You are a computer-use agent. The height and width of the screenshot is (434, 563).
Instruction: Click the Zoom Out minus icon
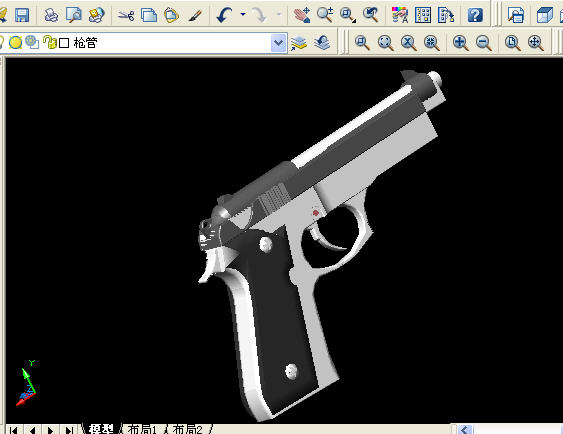(x=484, y=43)
